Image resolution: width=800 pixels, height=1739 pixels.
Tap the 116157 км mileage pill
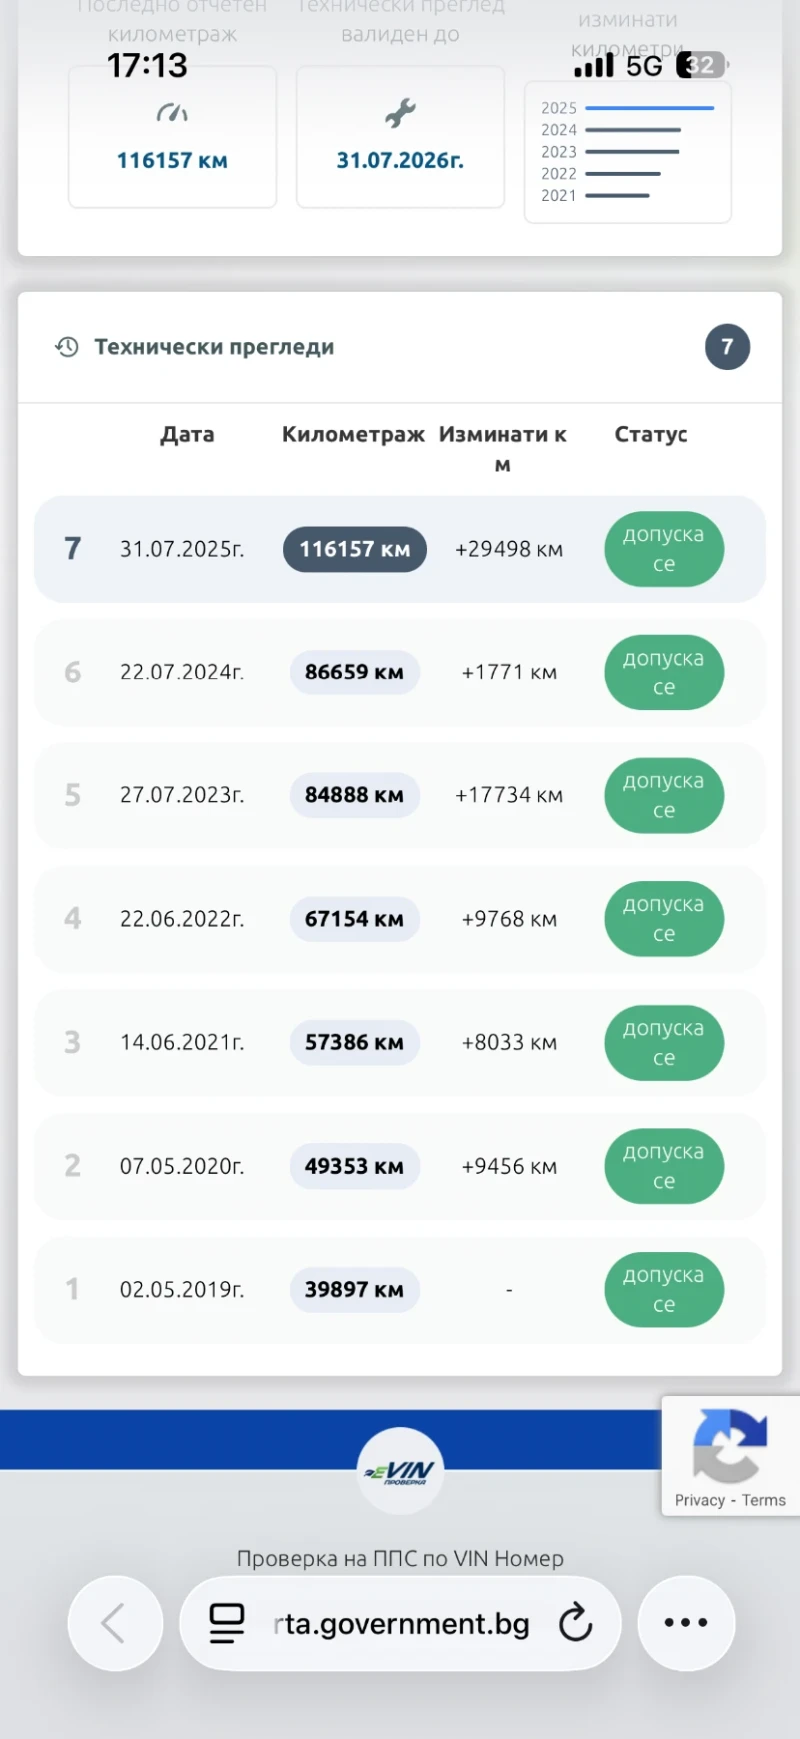(x=355, y=549)
